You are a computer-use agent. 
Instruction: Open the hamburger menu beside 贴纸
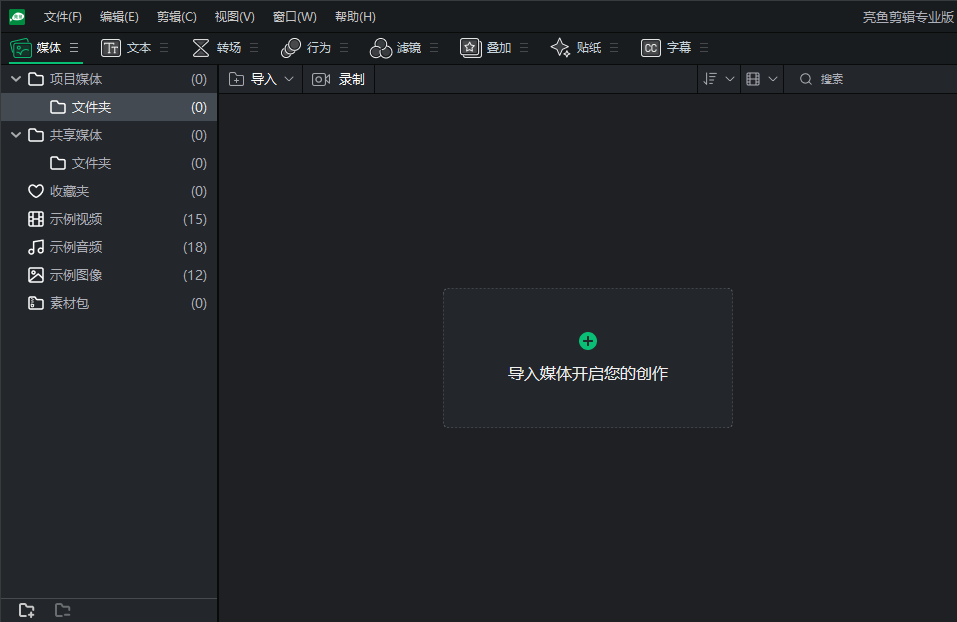tap(614, 48)
